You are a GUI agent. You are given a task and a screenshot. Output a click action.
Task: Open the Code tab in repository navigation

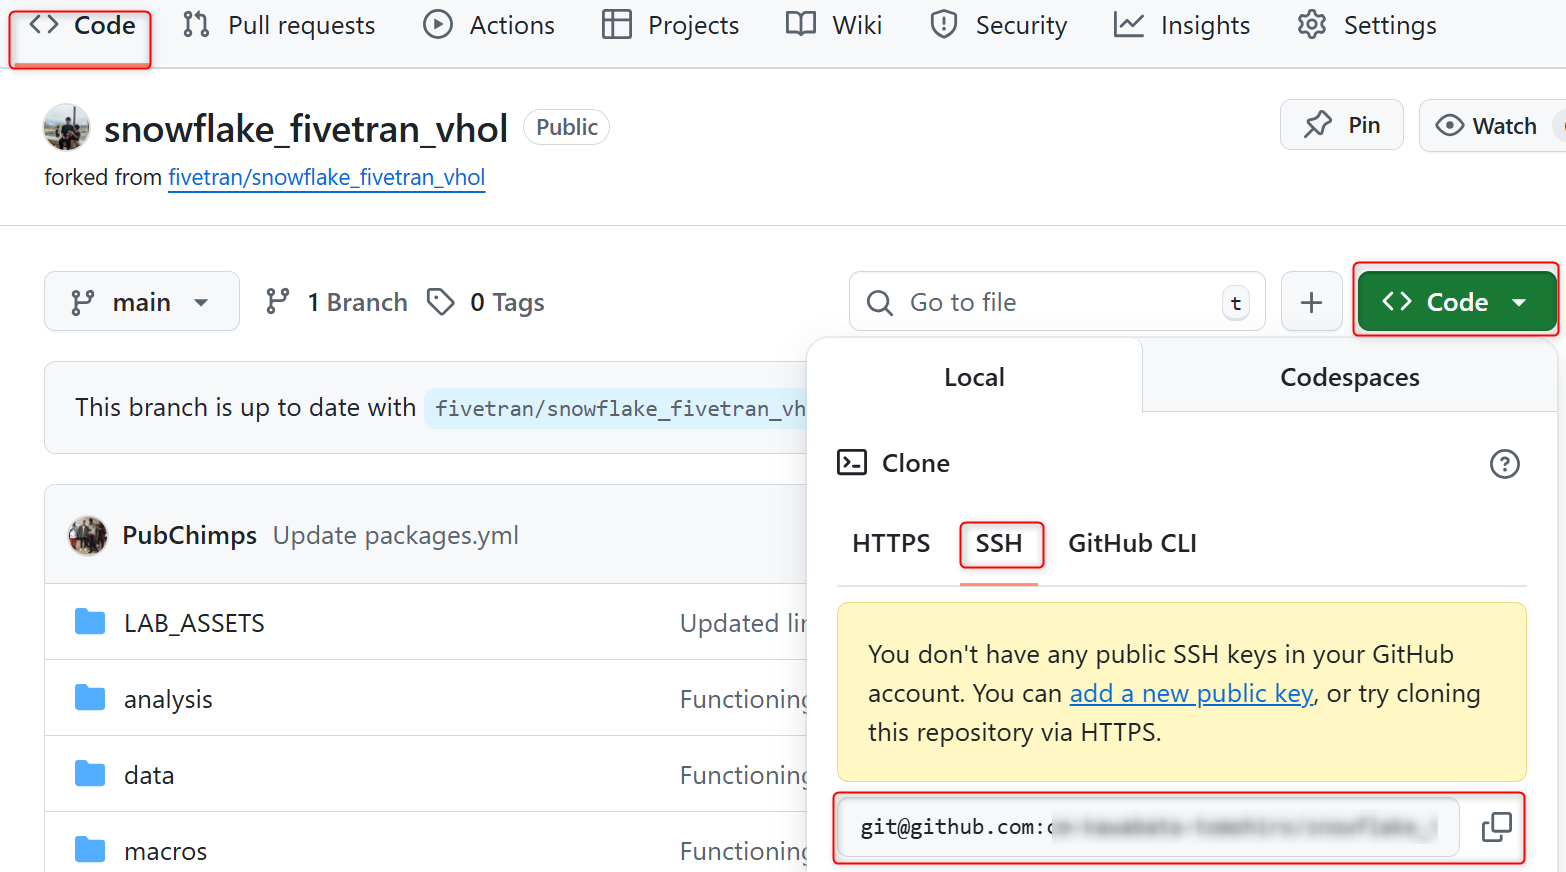81,27
